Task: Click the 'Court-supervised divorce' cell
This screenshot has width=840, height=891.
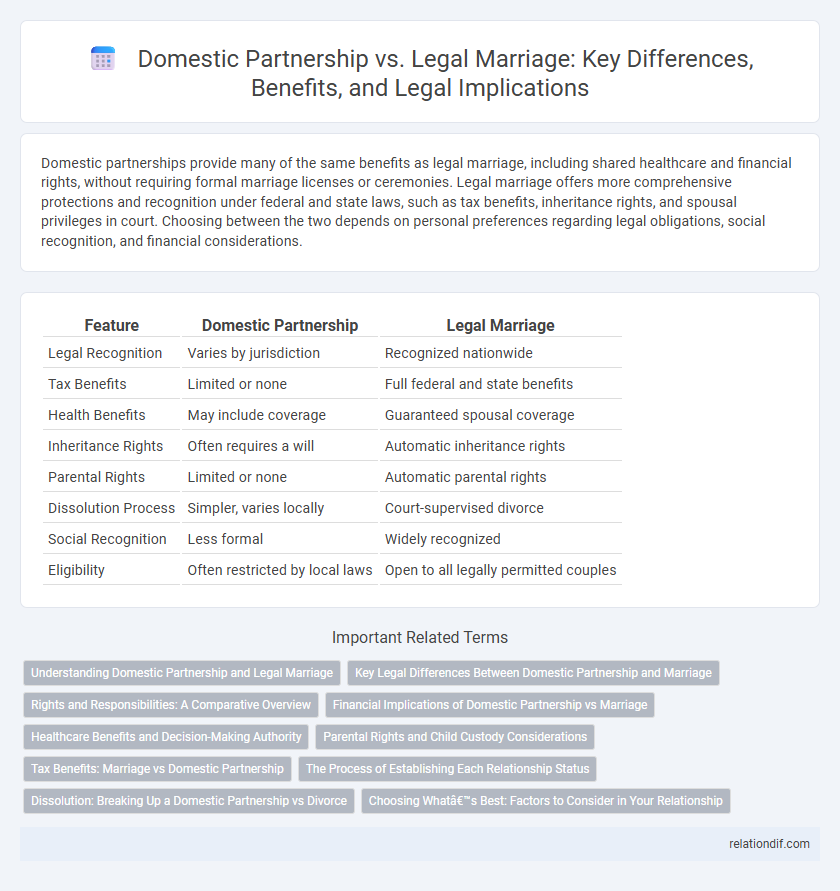Action: coord(464,508)
